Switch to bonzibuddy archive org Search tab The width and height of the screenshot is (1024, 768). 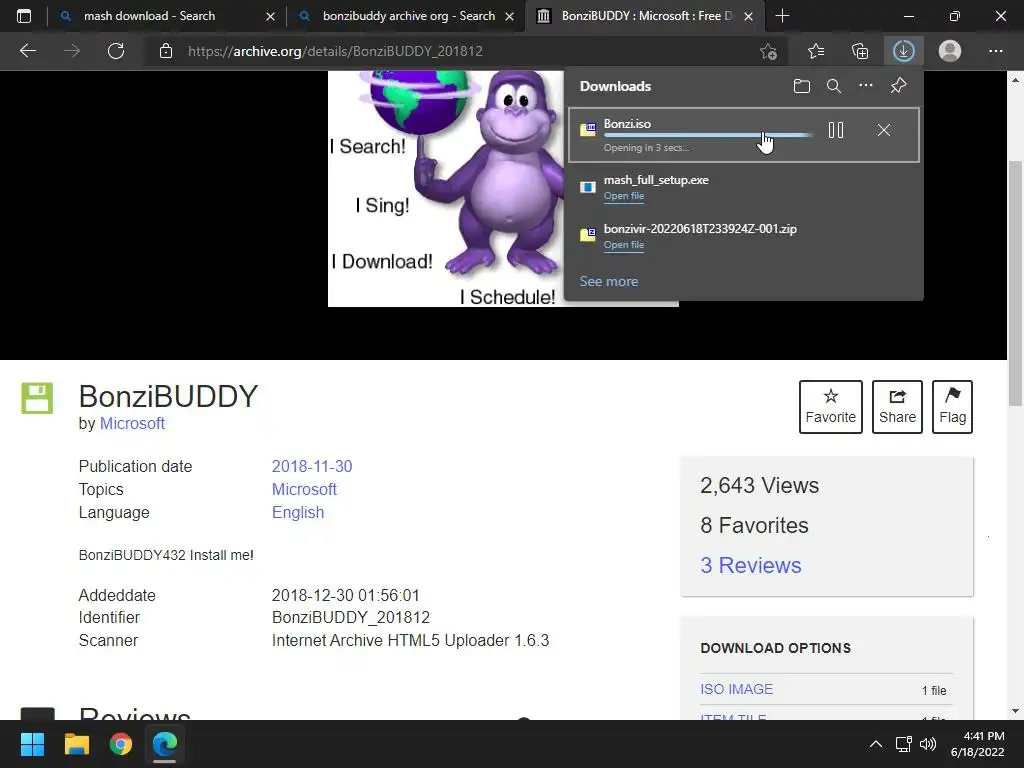pyautogui.click(x=408, y=16)
